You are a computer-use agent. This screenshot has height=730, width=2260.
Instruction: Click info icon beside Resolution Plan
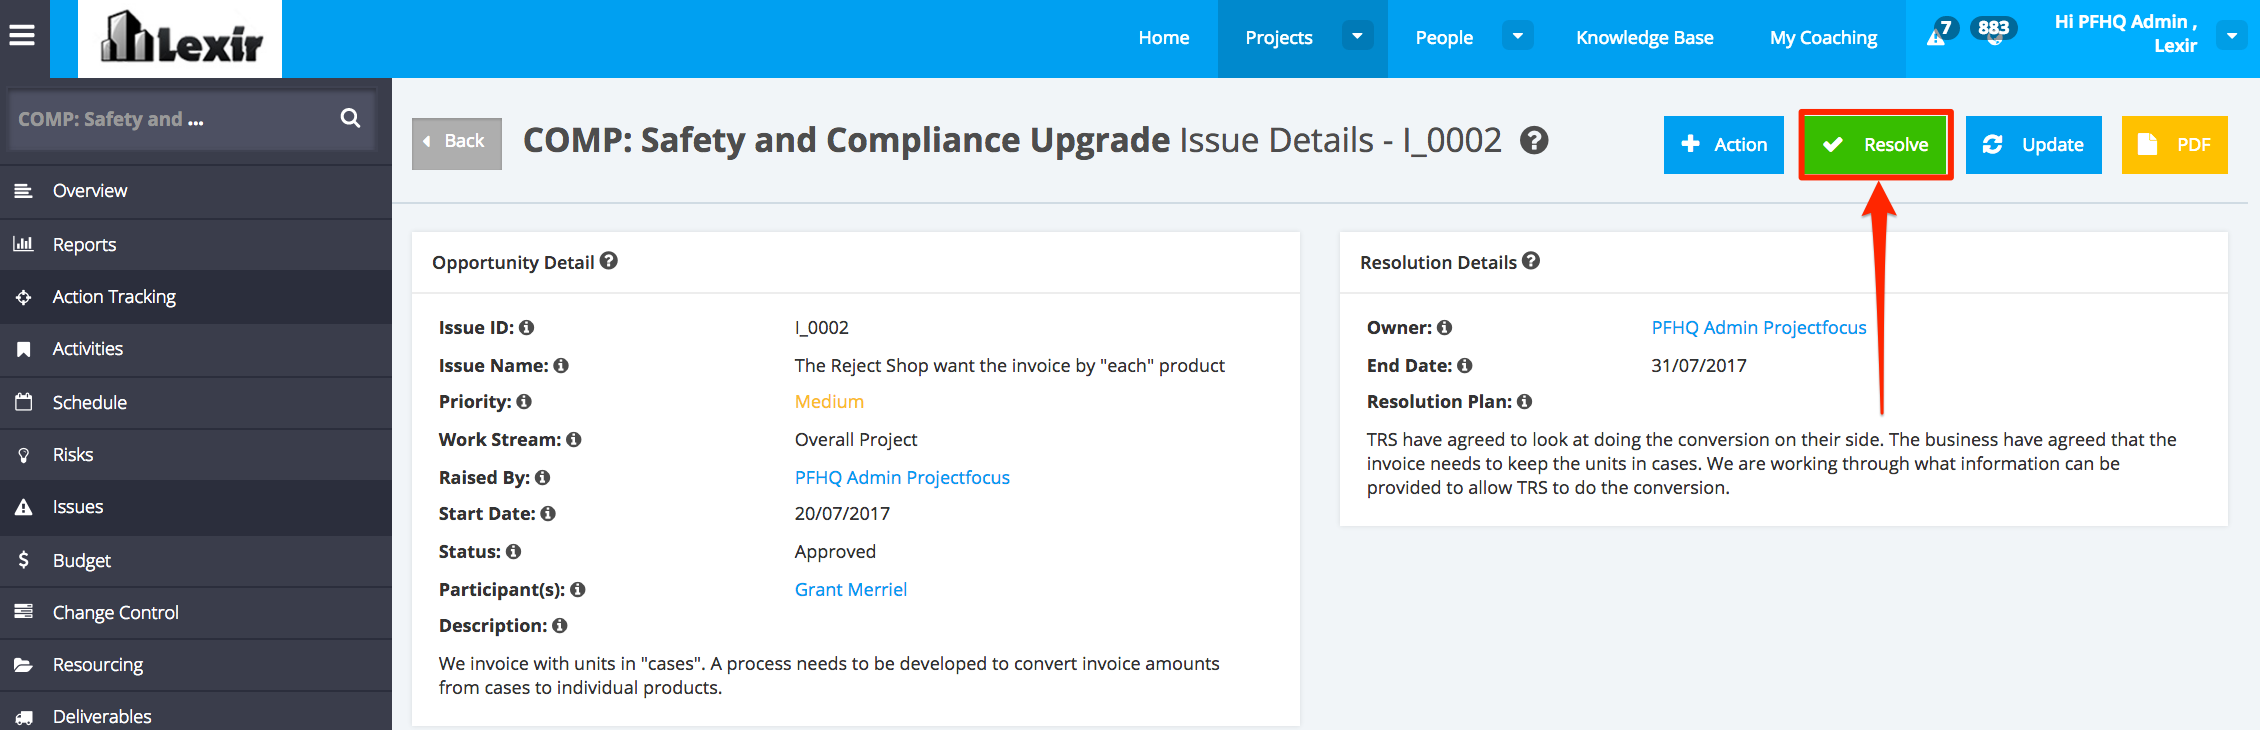1525,401
